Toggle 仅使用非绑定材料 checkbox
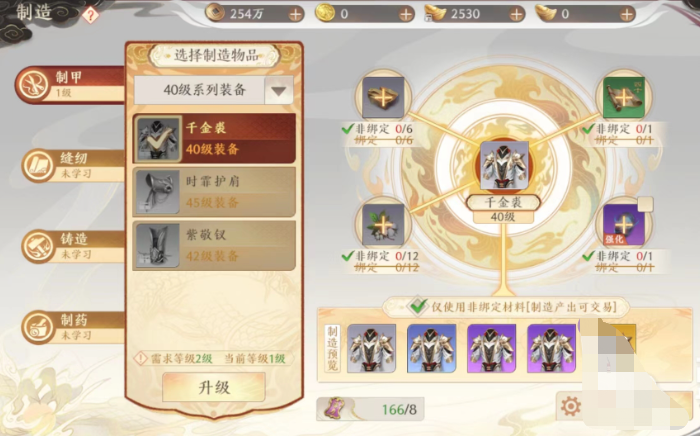 coord(418,307)
